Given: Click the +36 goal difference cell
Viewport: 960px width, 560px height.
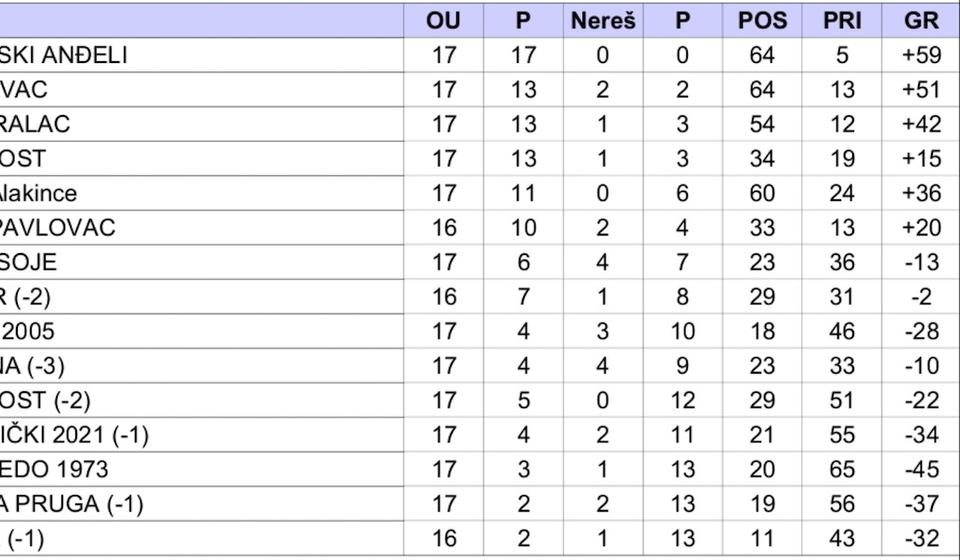Looking at the screenshot, I should pos(921,193).
